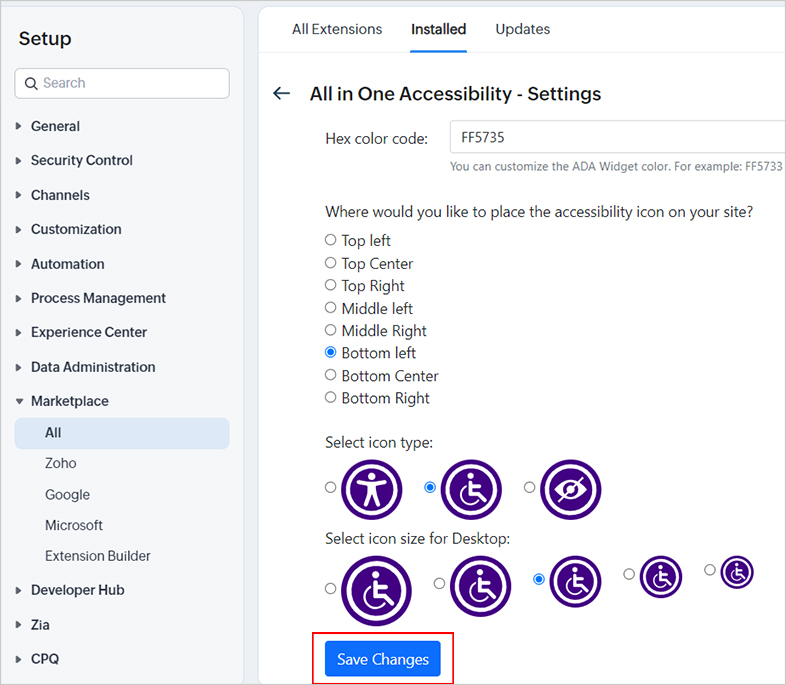
Task: Select radio for smallest desktop icon size
Action: click(x=710, y=570)
